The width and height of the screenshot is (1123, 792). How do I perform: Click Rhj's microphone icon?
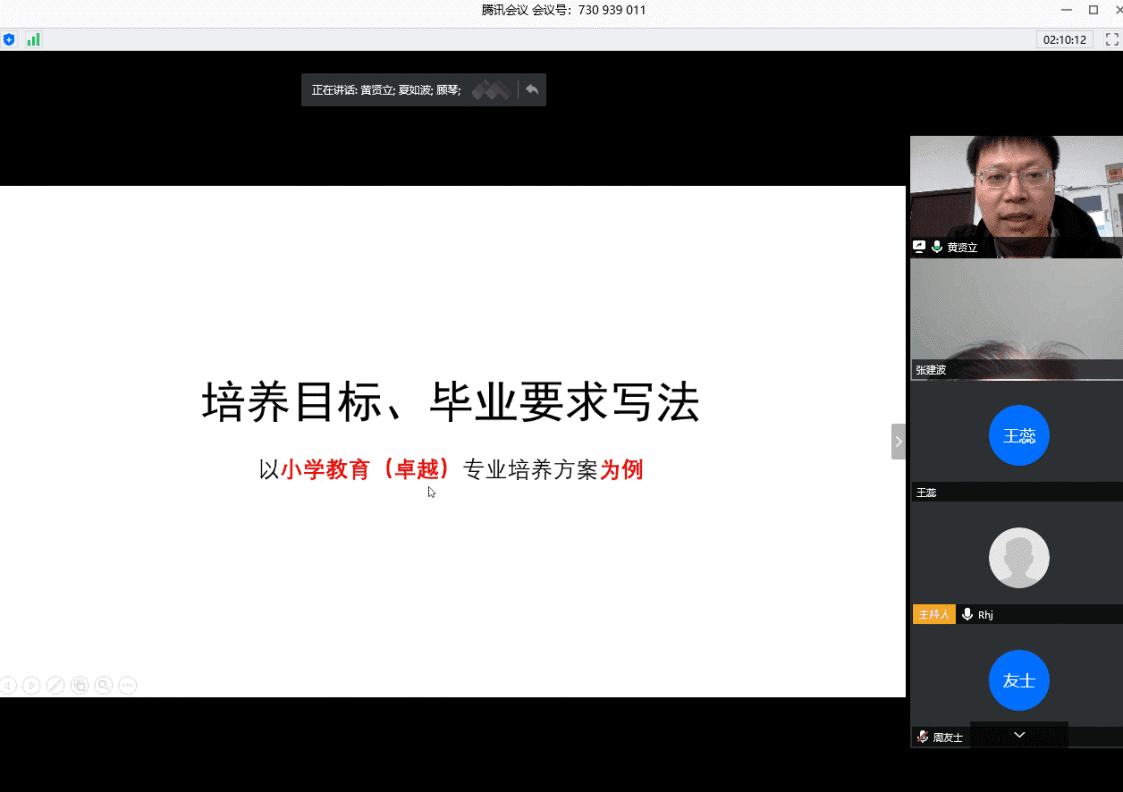pos(967,615)
